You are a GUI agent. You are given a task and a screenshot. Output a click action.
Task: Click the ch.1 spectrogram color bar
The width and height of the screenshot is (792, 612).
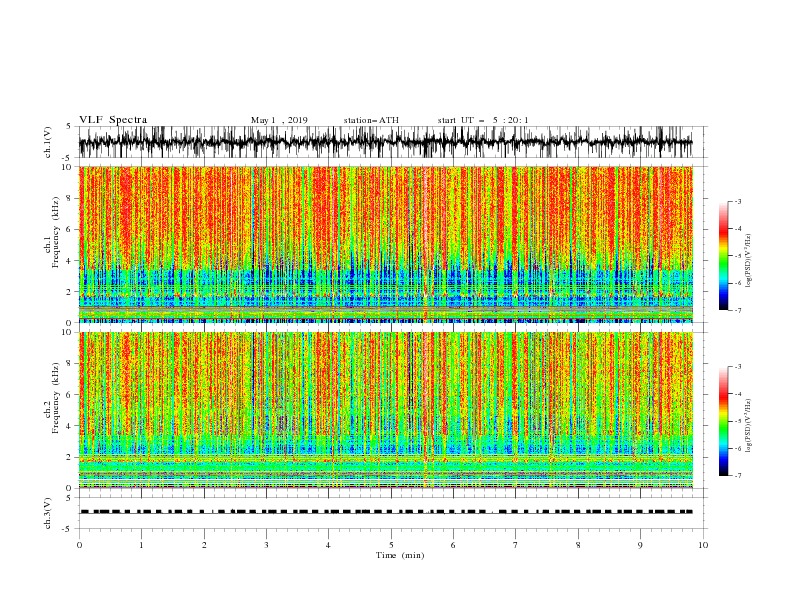coord(723,256)
